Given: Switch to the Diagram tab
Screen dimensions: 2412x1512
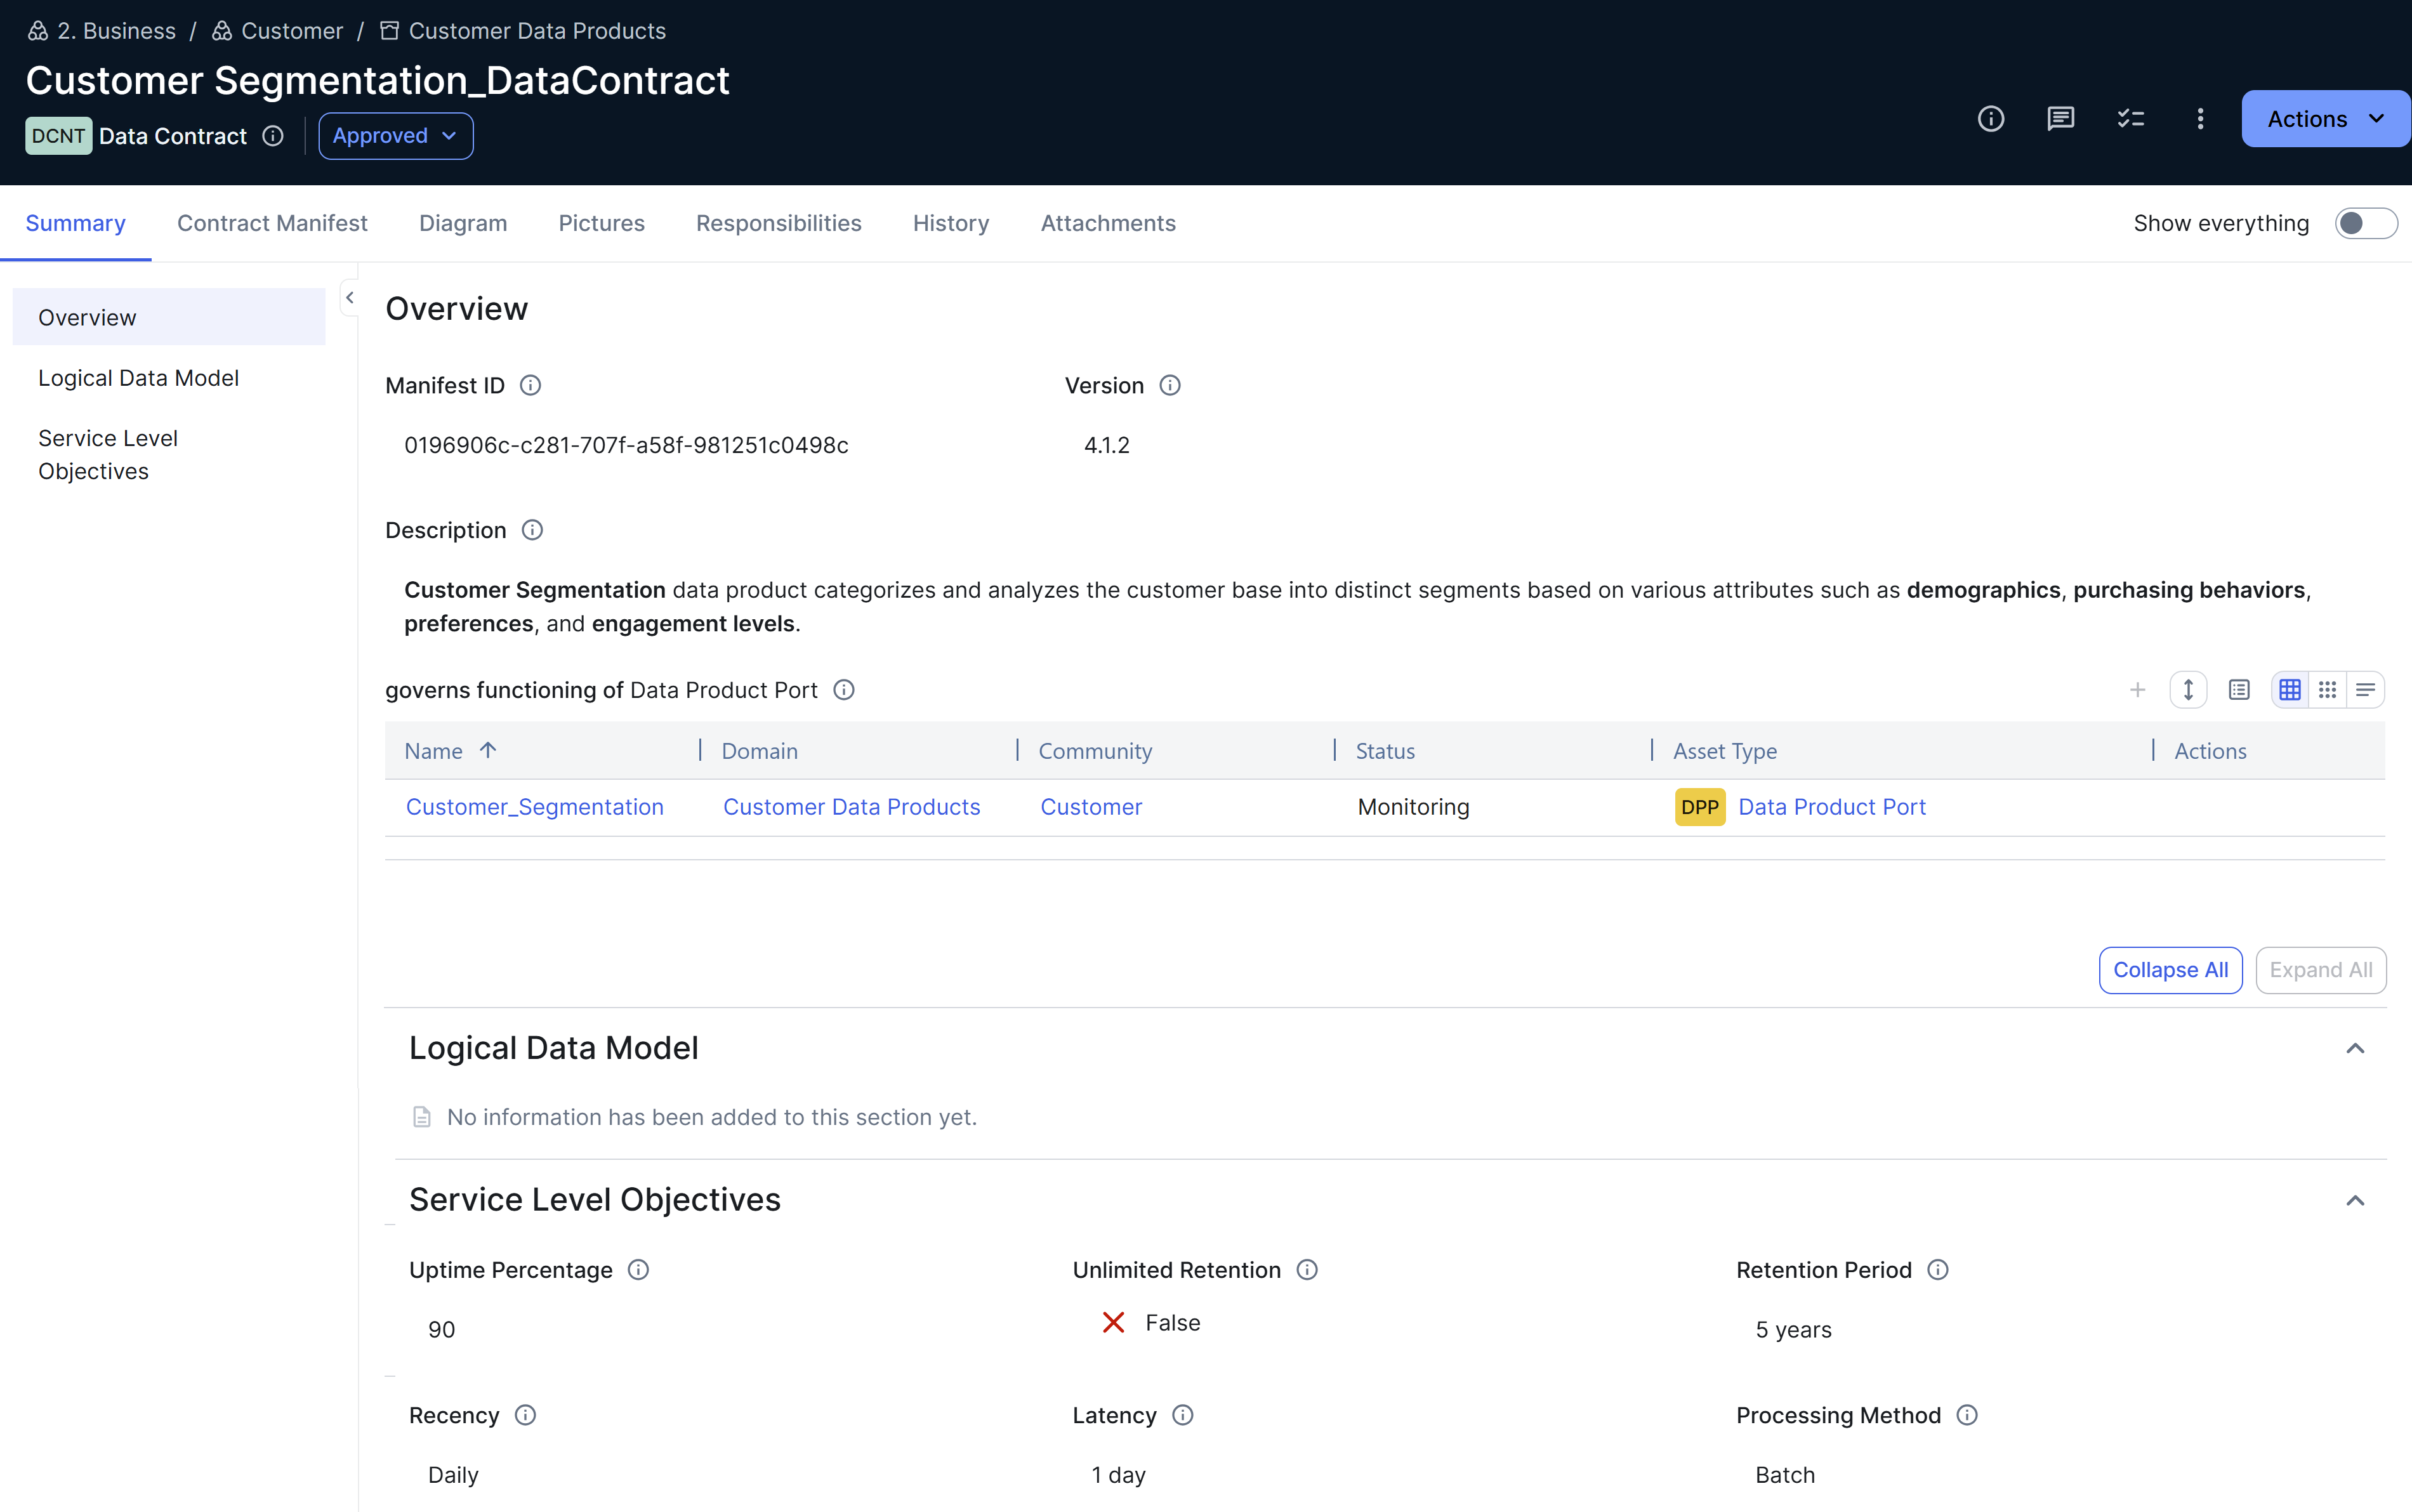Looking at the screenshot, I should pos(463,223).
